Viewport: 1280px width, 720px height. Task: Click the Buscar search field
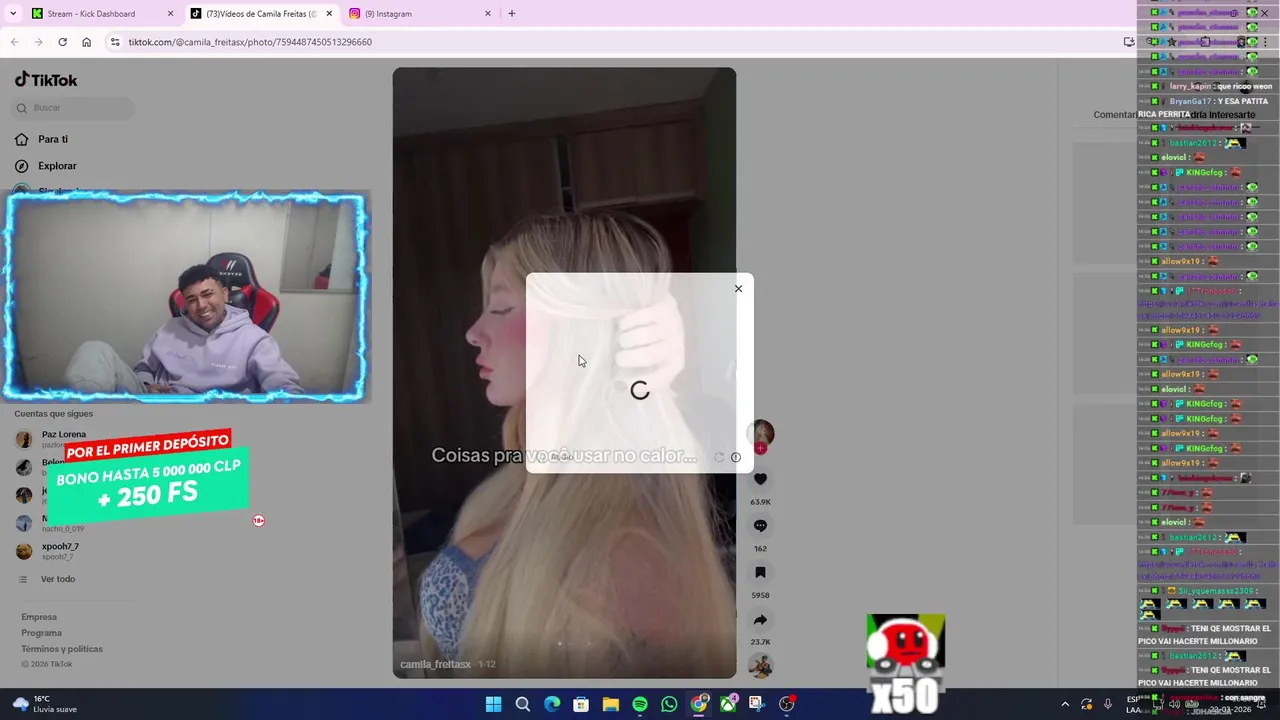pos(74,108)
